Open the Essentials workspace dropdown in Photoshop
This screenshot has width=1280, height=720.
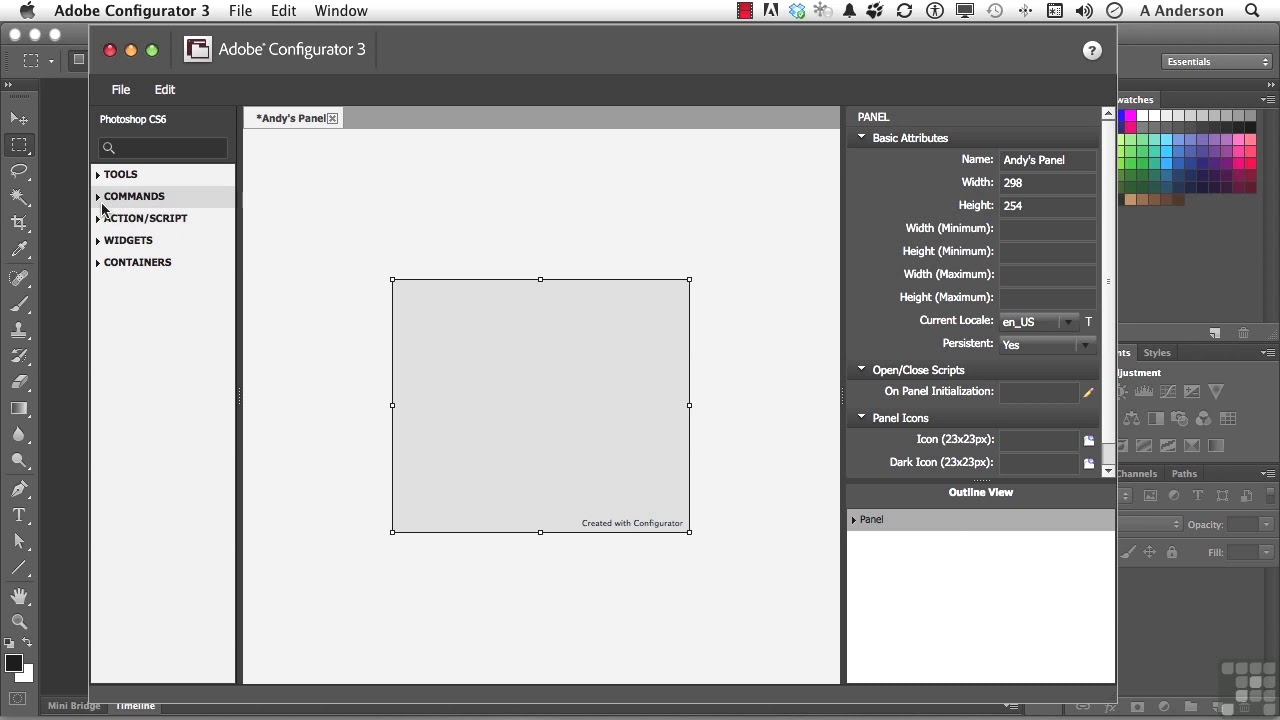[x=1217, y=62]
